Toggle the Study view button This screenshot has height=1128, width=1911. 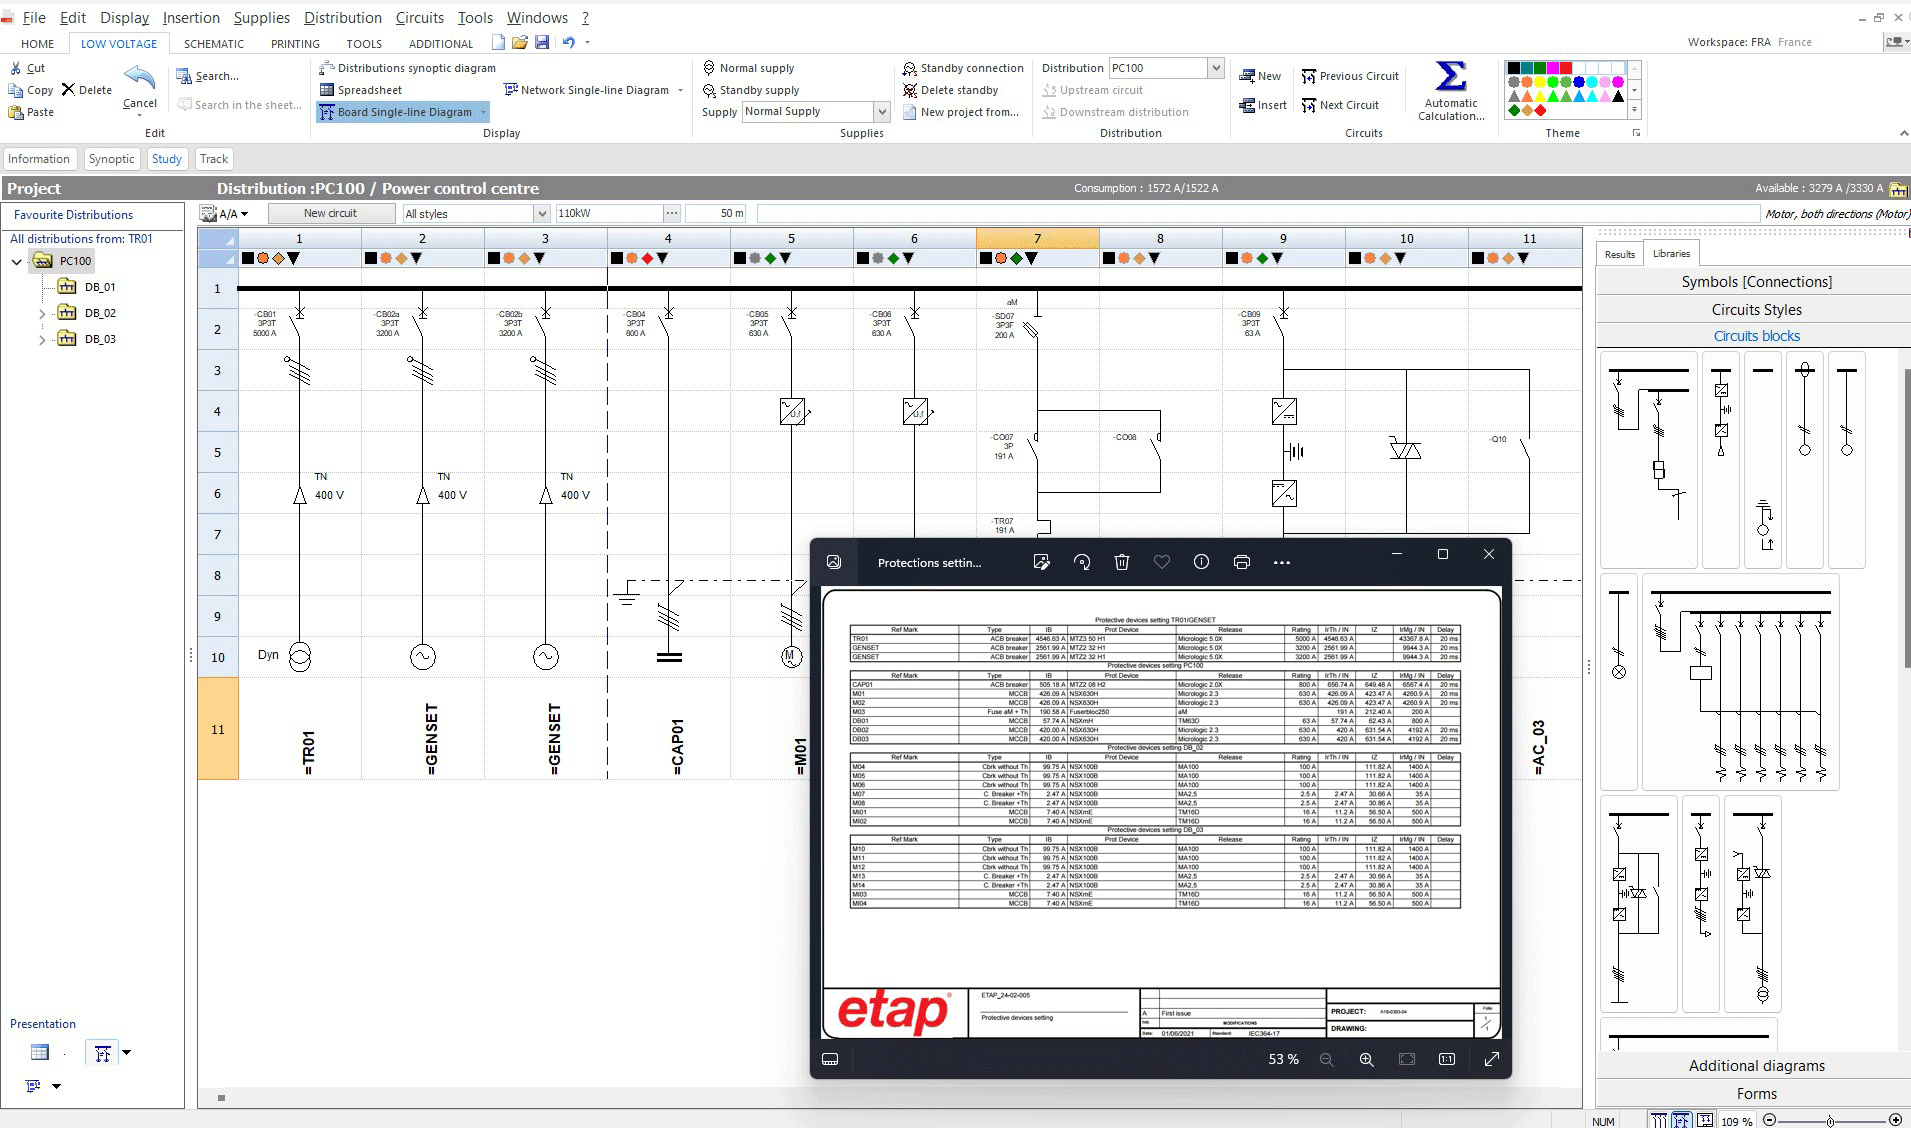click(167, 159)
